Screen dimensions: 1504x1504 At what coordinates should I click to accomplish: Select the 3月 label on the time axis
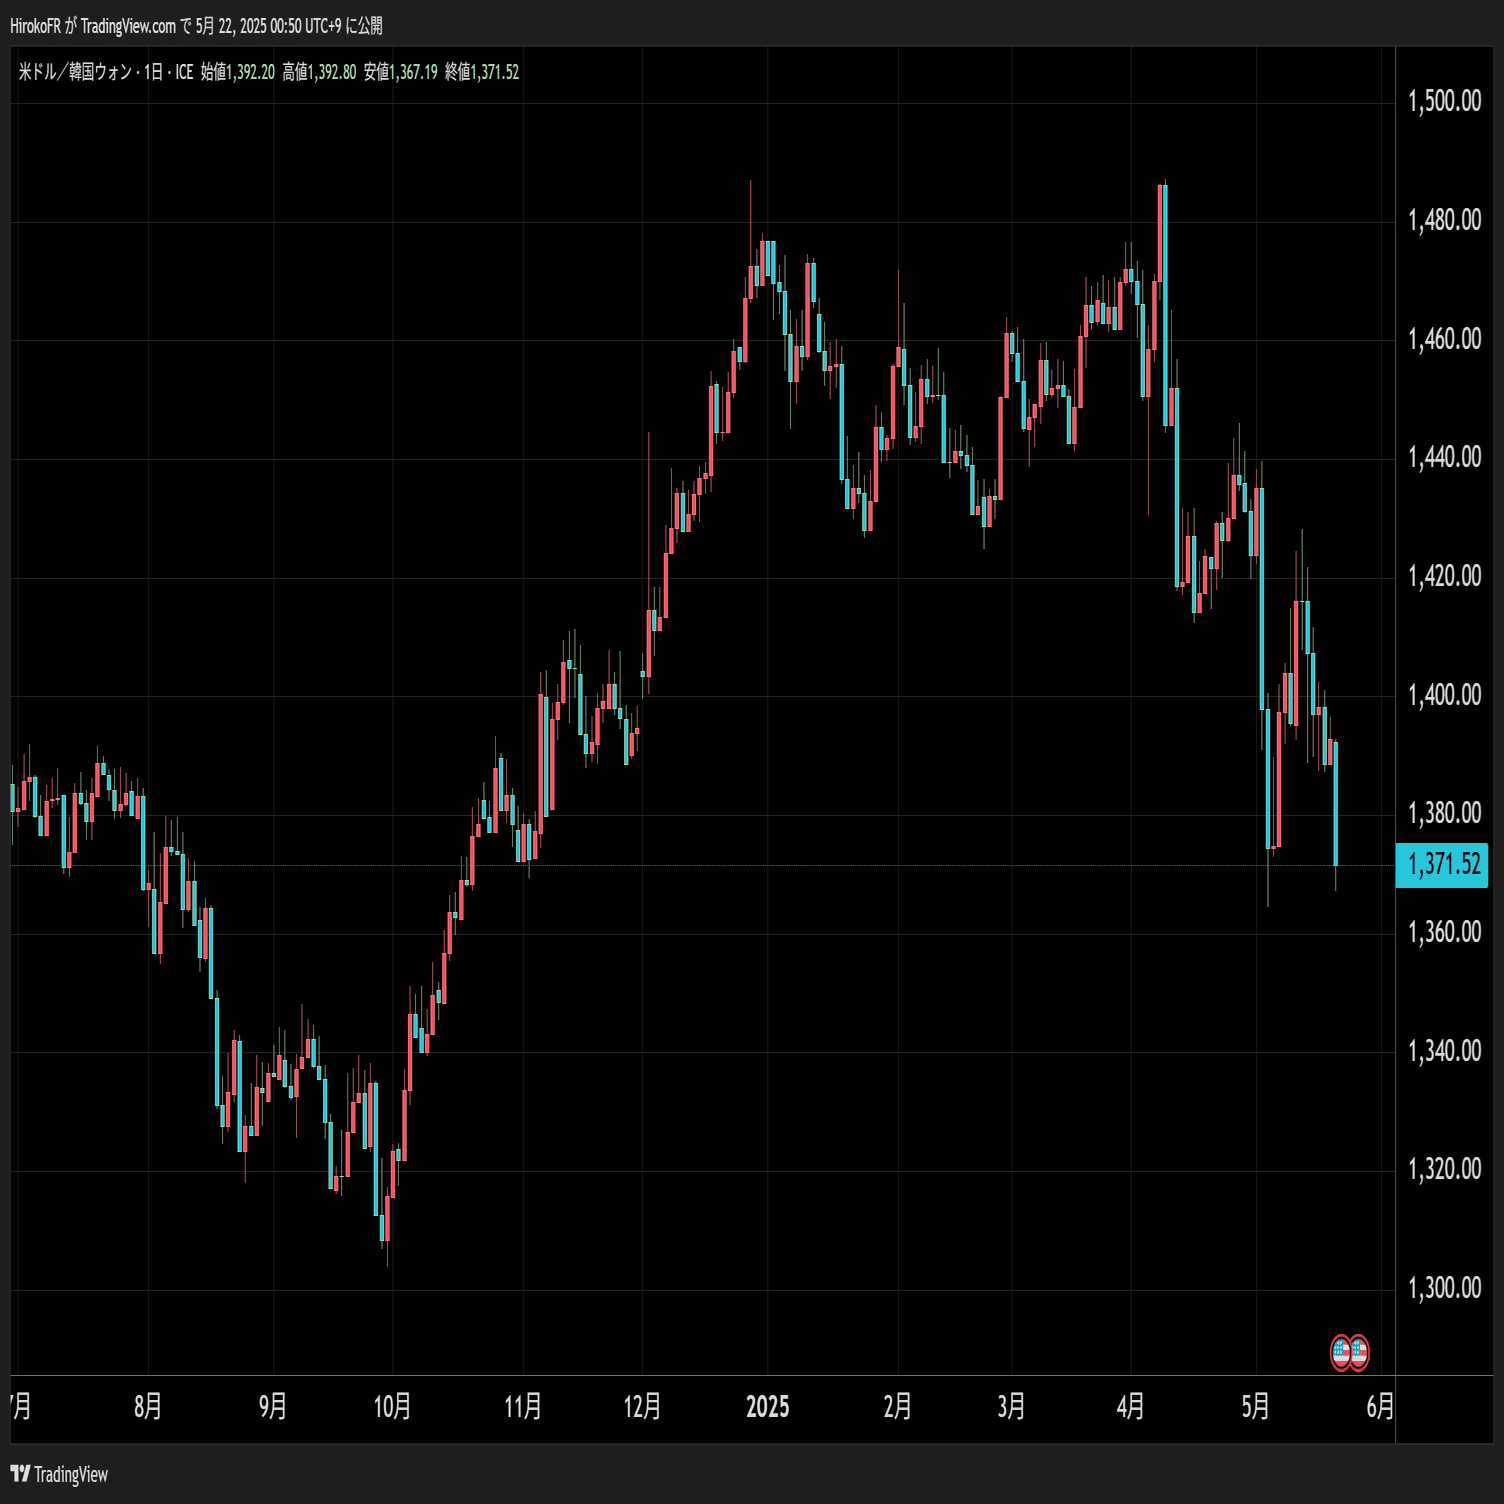[x=1012, y=1407]
